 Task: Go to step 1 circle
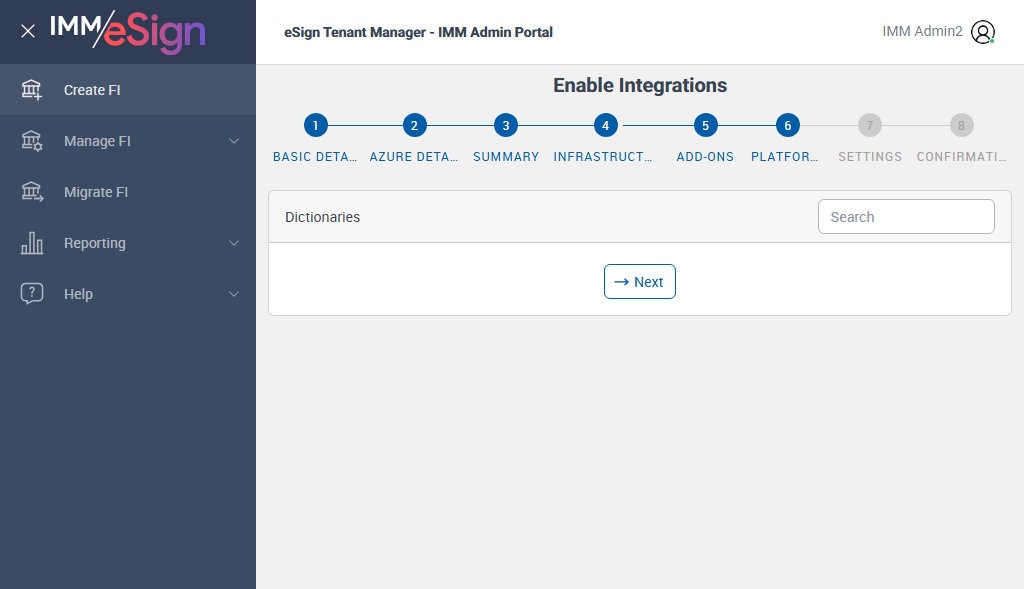click(315, 125)
